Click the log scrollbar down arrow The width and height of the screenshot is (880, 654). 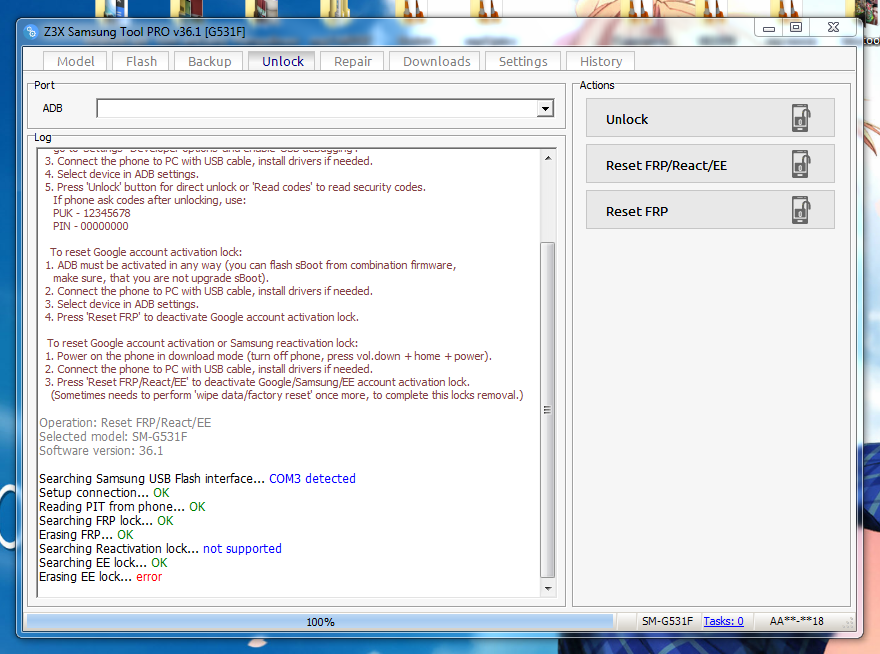coord(548,588)
